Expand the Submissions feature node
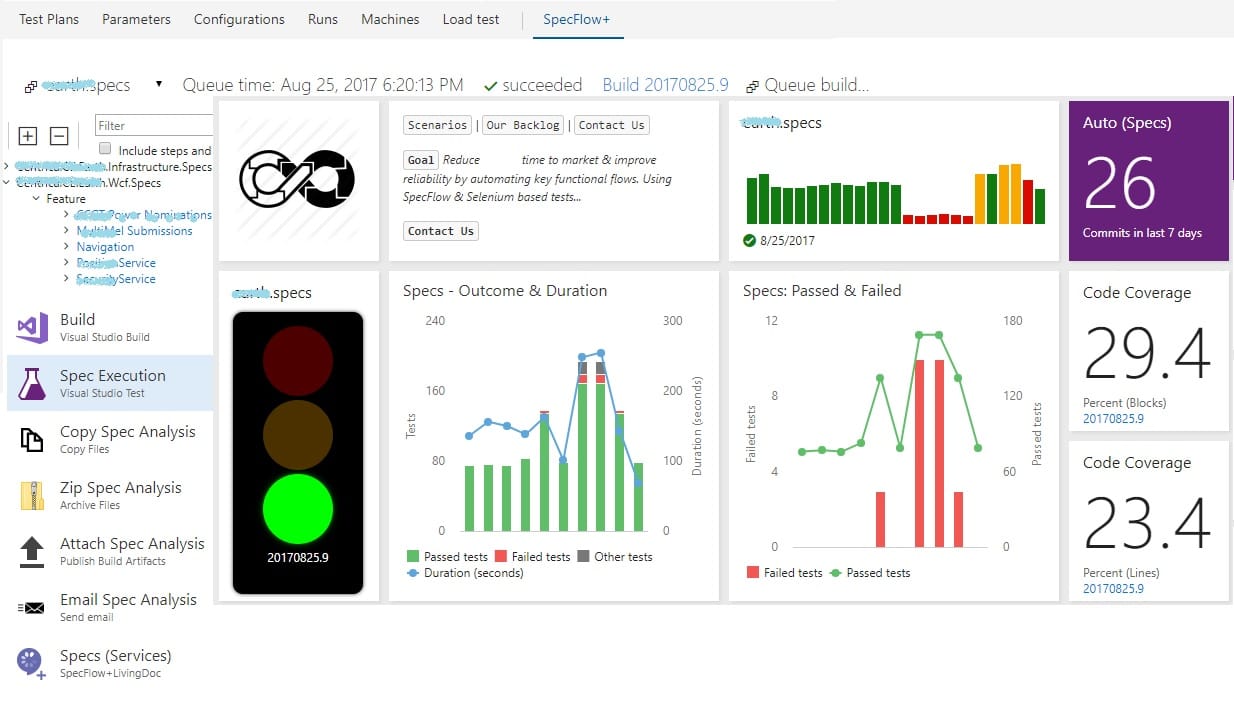 [67, 231]
